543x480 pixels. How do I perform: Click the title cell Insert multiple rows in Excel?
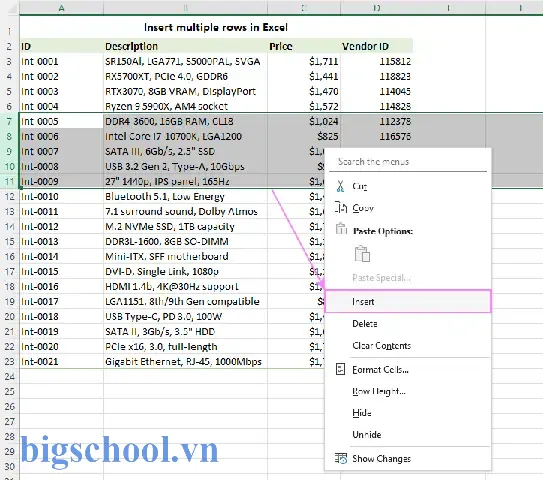point(216,27)
